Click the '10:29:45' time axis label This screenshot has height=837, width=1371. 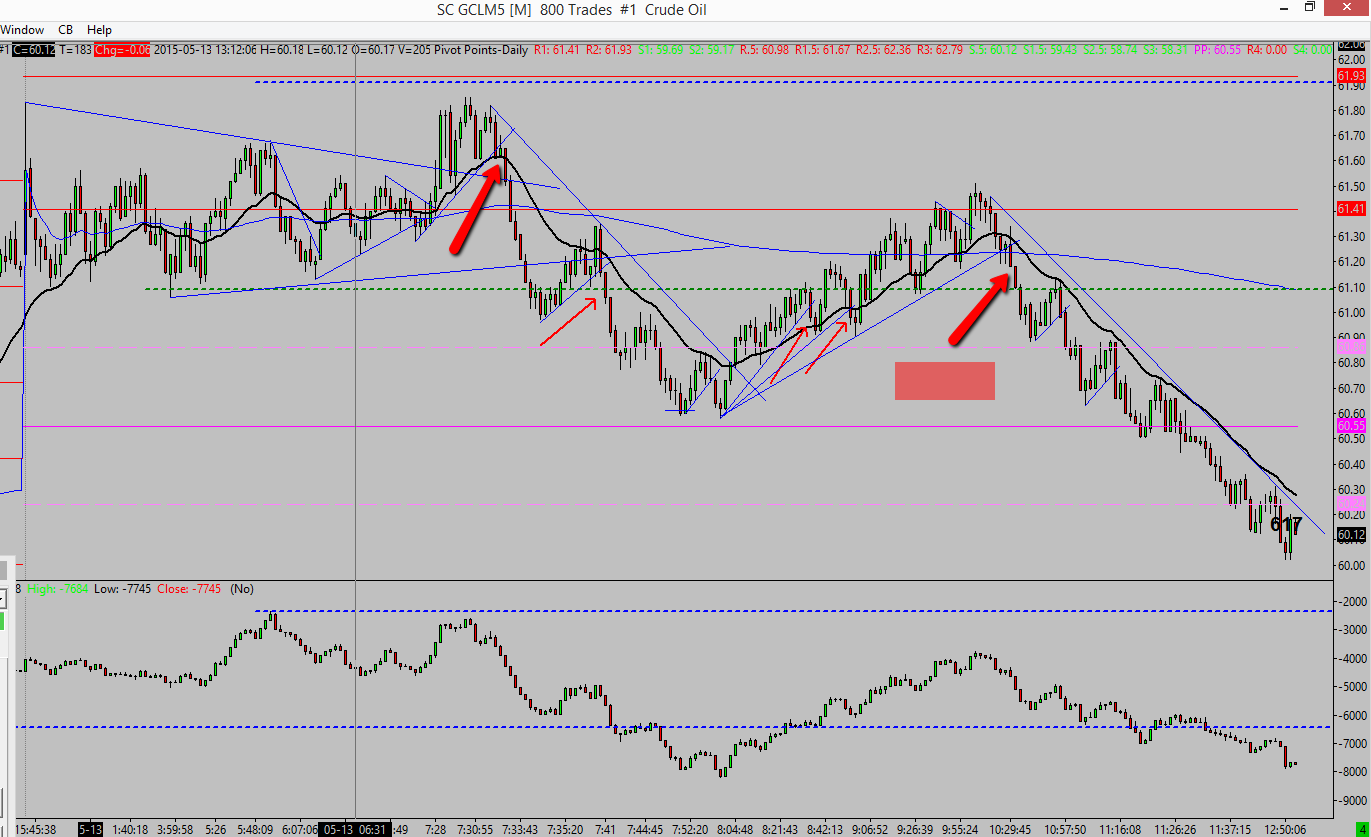1011,829
